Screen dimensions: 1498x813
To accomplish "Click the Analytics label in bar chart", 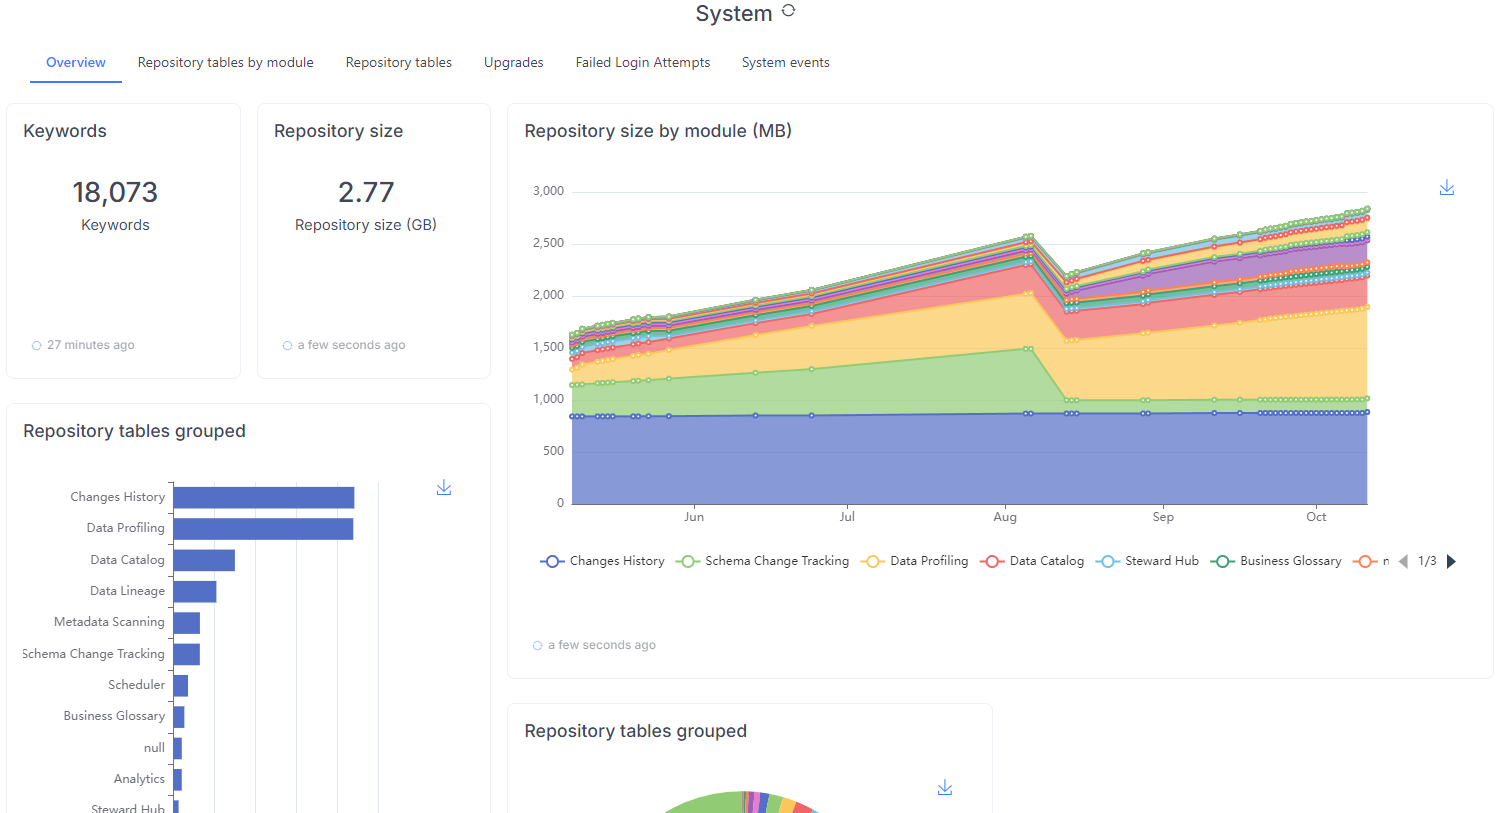I will click(139, 779).
